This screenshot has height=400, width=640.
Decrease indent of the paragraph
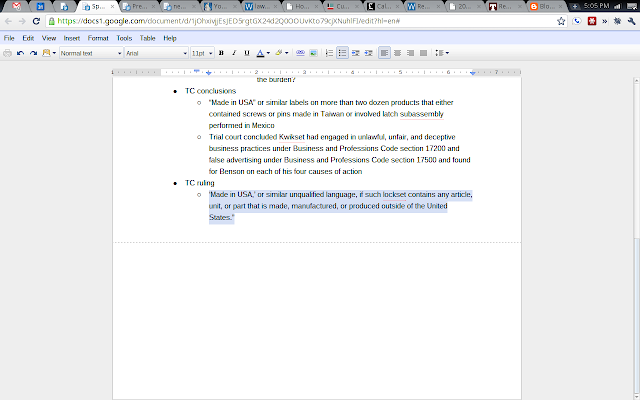pos(356,53)
